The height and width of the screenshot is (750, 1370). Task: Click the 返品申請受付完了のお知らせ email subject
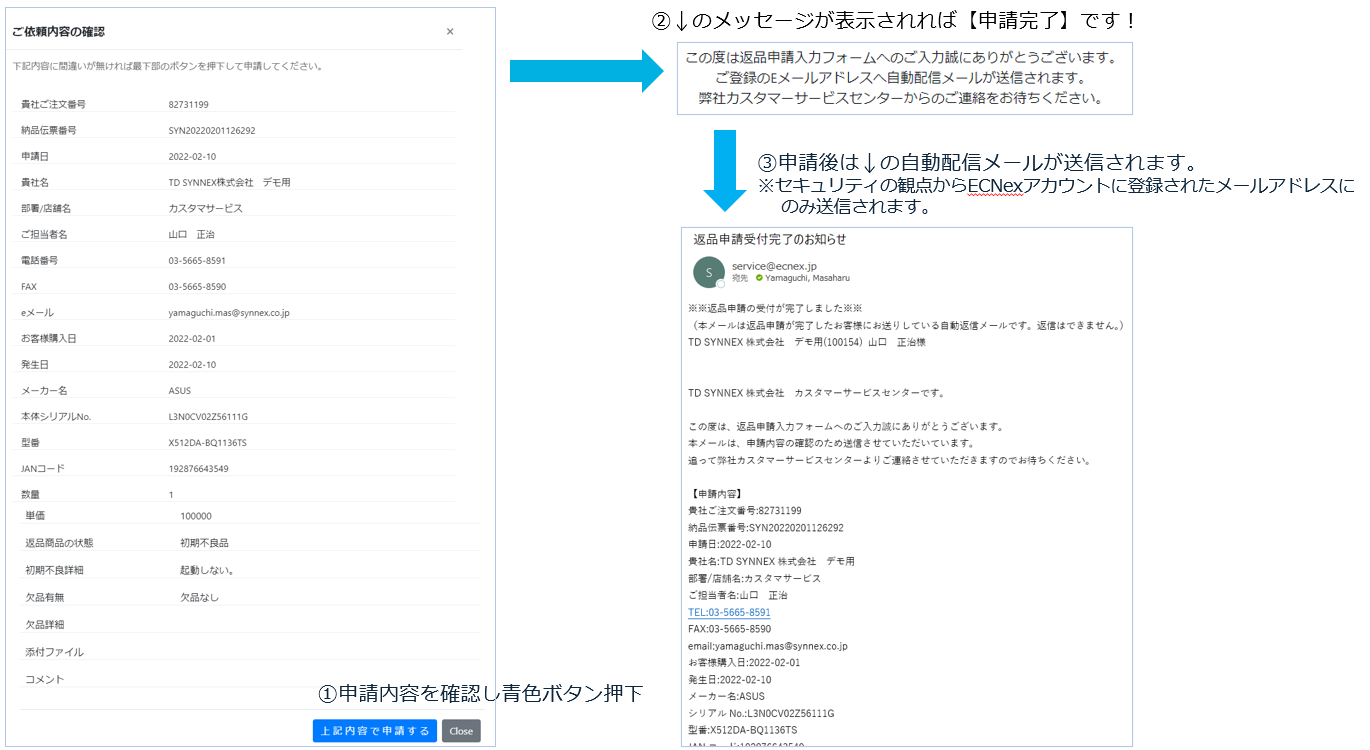(x=770, y=239)
